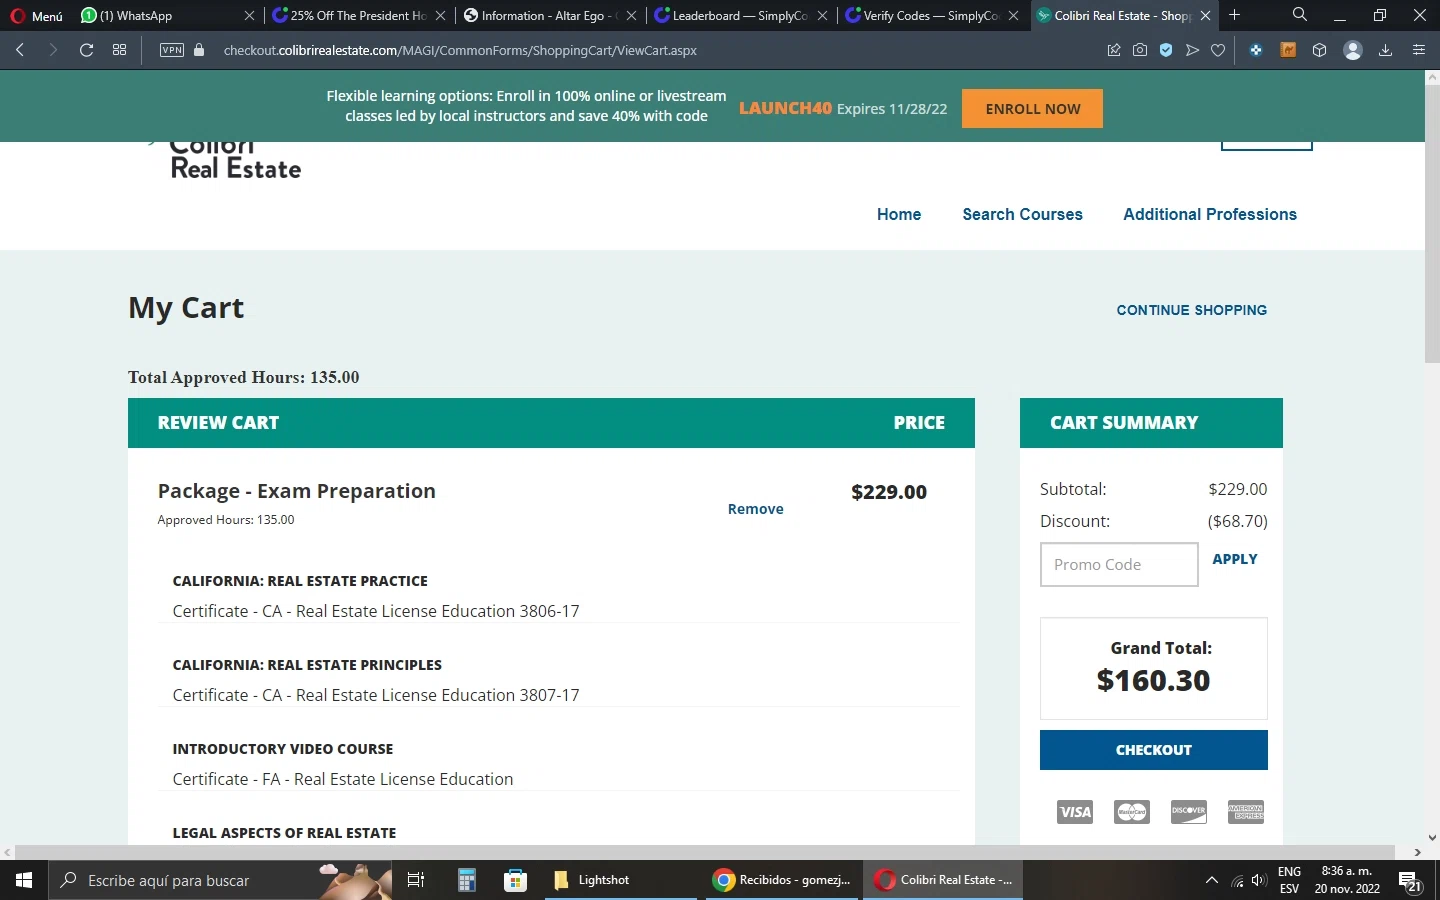Click the American Express card icon

click(1246, 811)
